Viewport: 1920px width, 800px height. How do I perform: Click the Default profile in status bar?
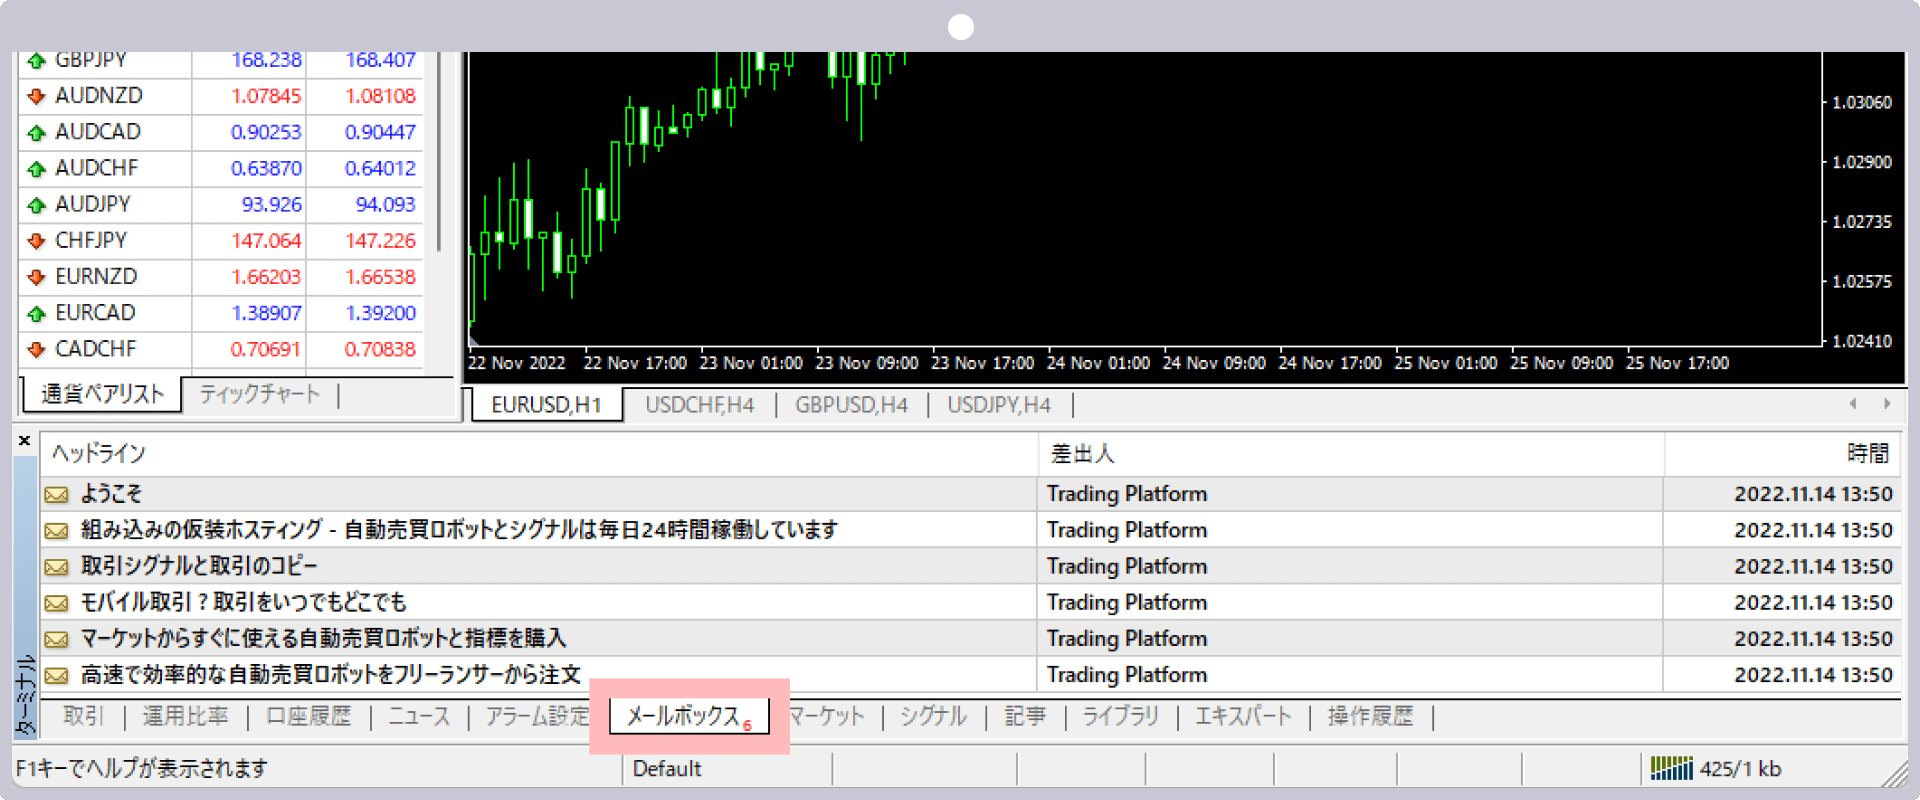667,769
